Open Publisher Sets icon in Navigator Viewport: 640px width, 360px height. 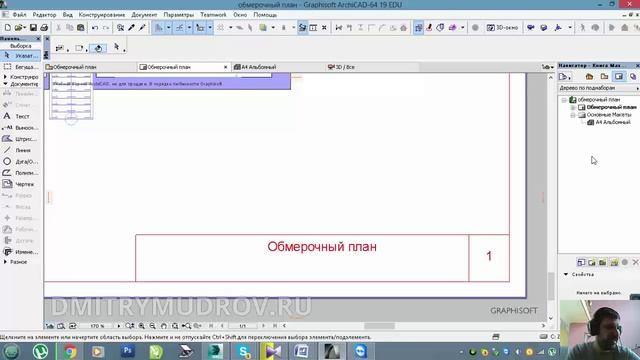(x=633, y=76)
